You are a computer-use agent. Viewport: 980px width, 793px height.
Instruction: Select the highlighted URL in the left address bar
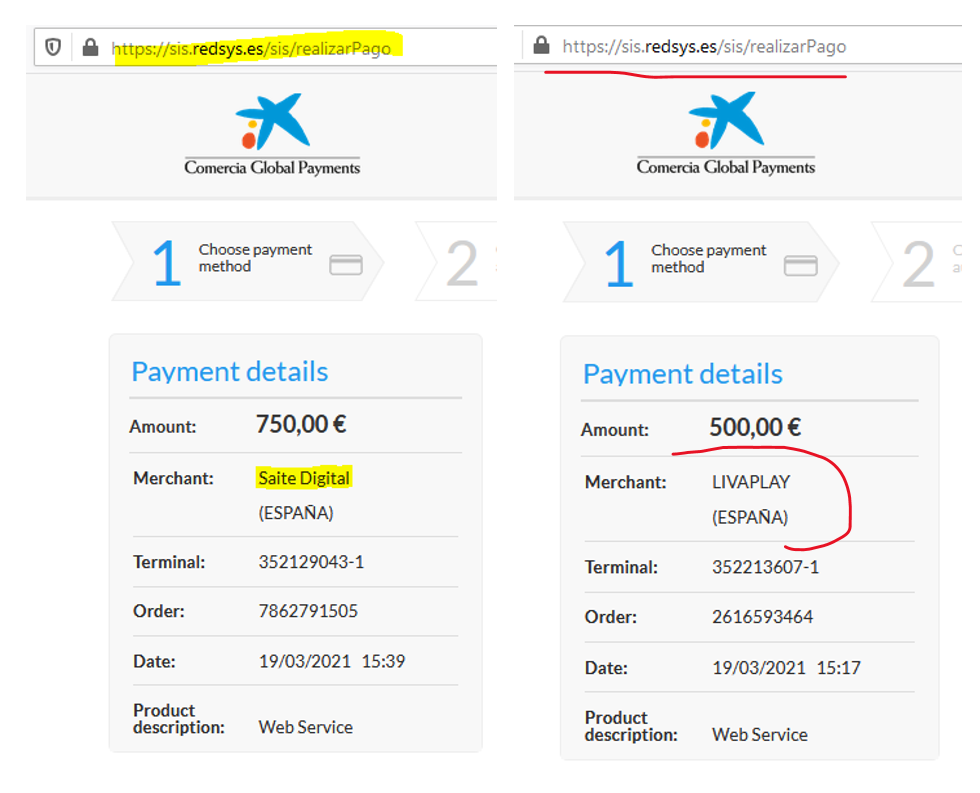[x=252, y=46]
